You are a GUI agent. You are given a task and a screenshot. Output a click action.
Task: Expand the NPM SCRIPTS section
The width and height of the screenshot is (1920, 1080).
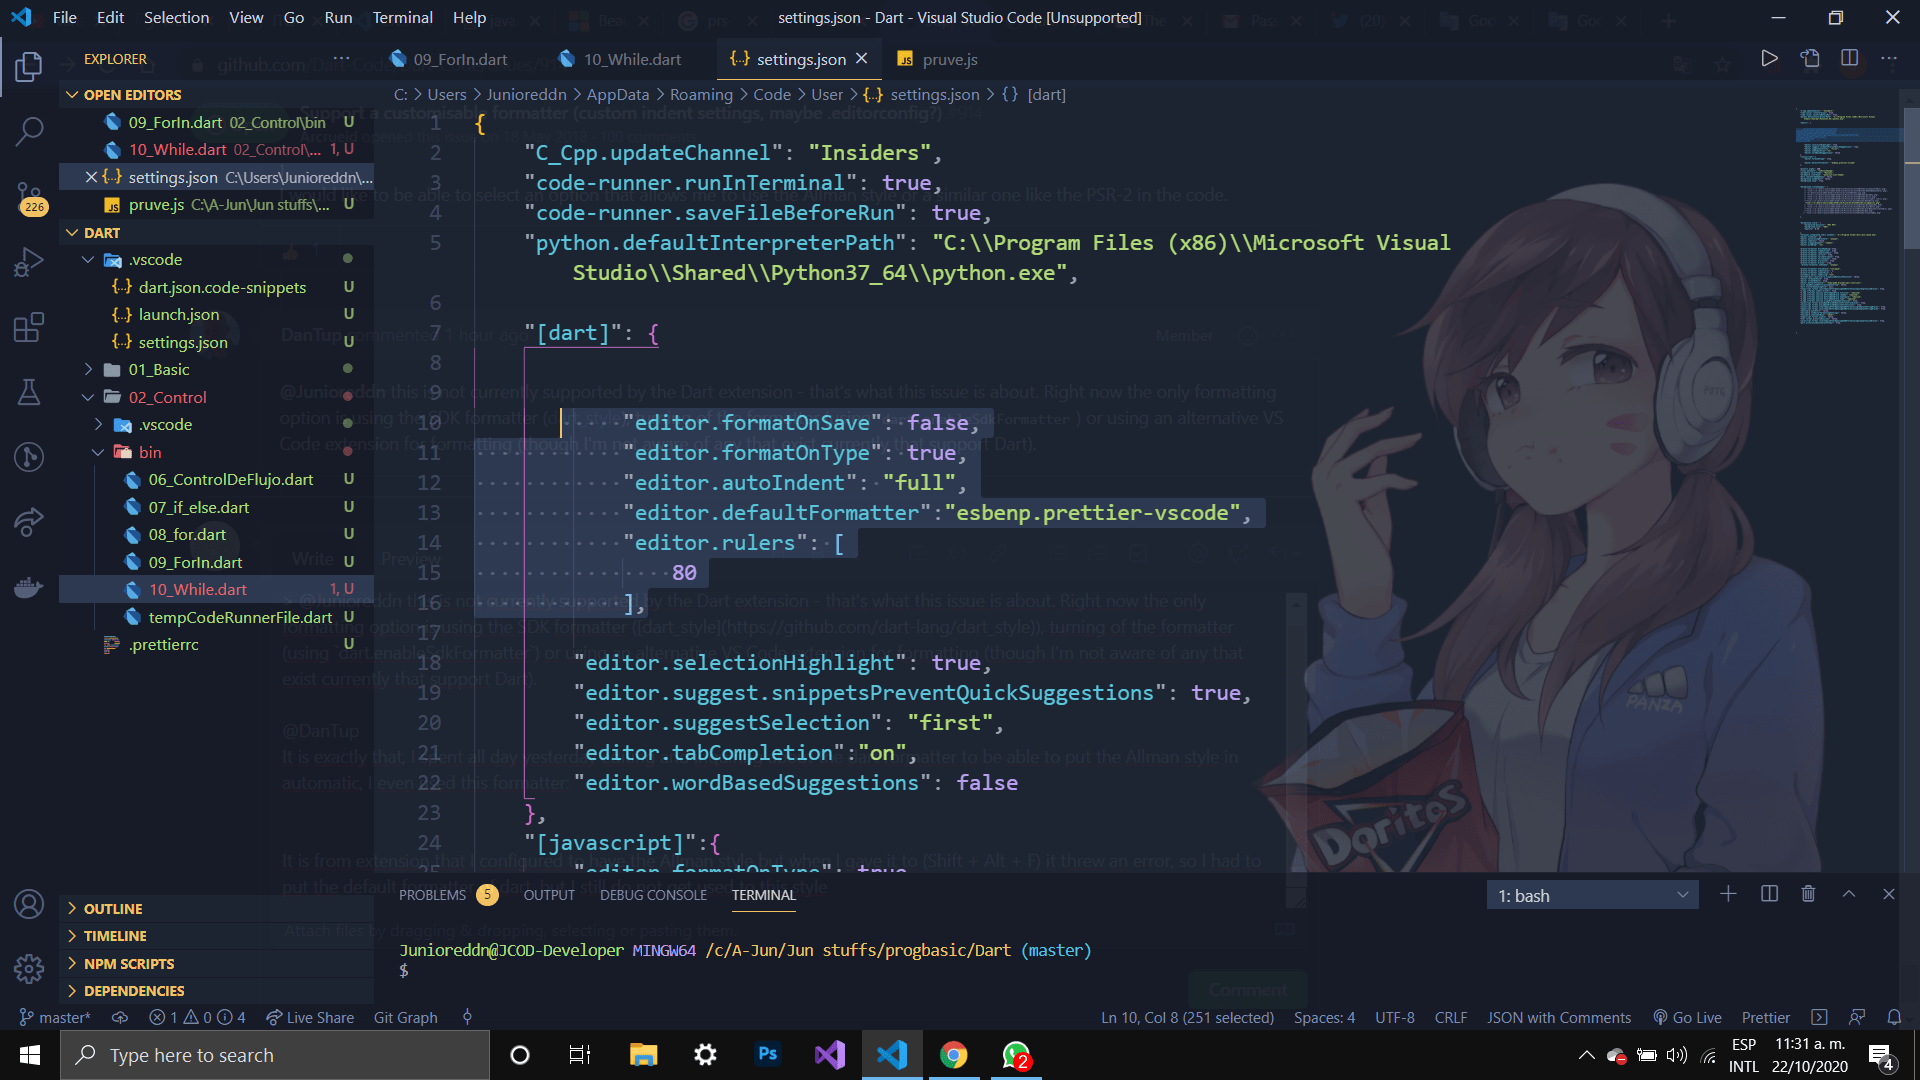click(x=216, y=964)
